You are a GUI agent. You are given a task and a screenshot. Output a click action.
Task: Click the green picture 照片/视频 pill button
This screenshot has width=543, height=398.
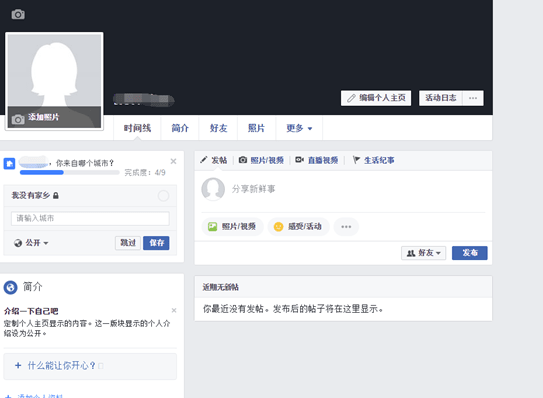click(232, 227)
